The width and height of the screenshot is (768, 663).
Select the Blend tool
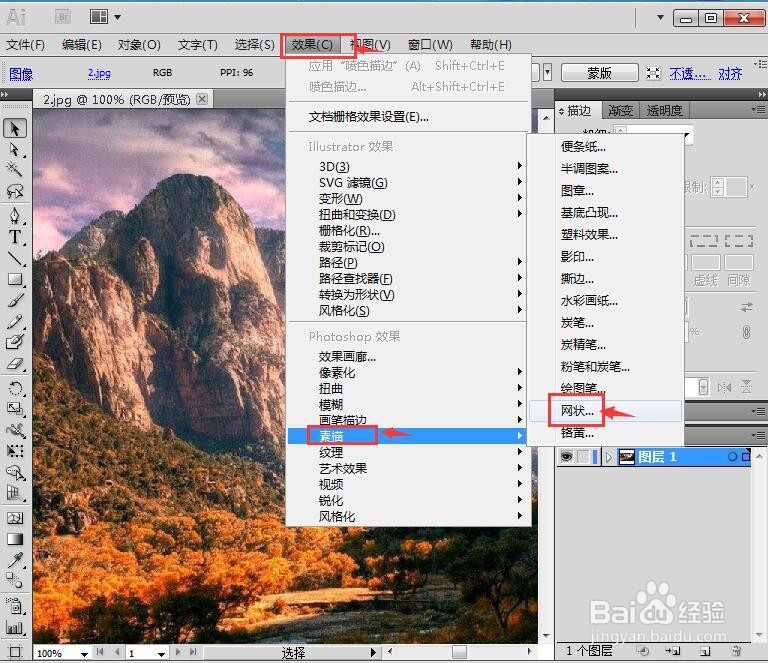(x=15, y=581)
